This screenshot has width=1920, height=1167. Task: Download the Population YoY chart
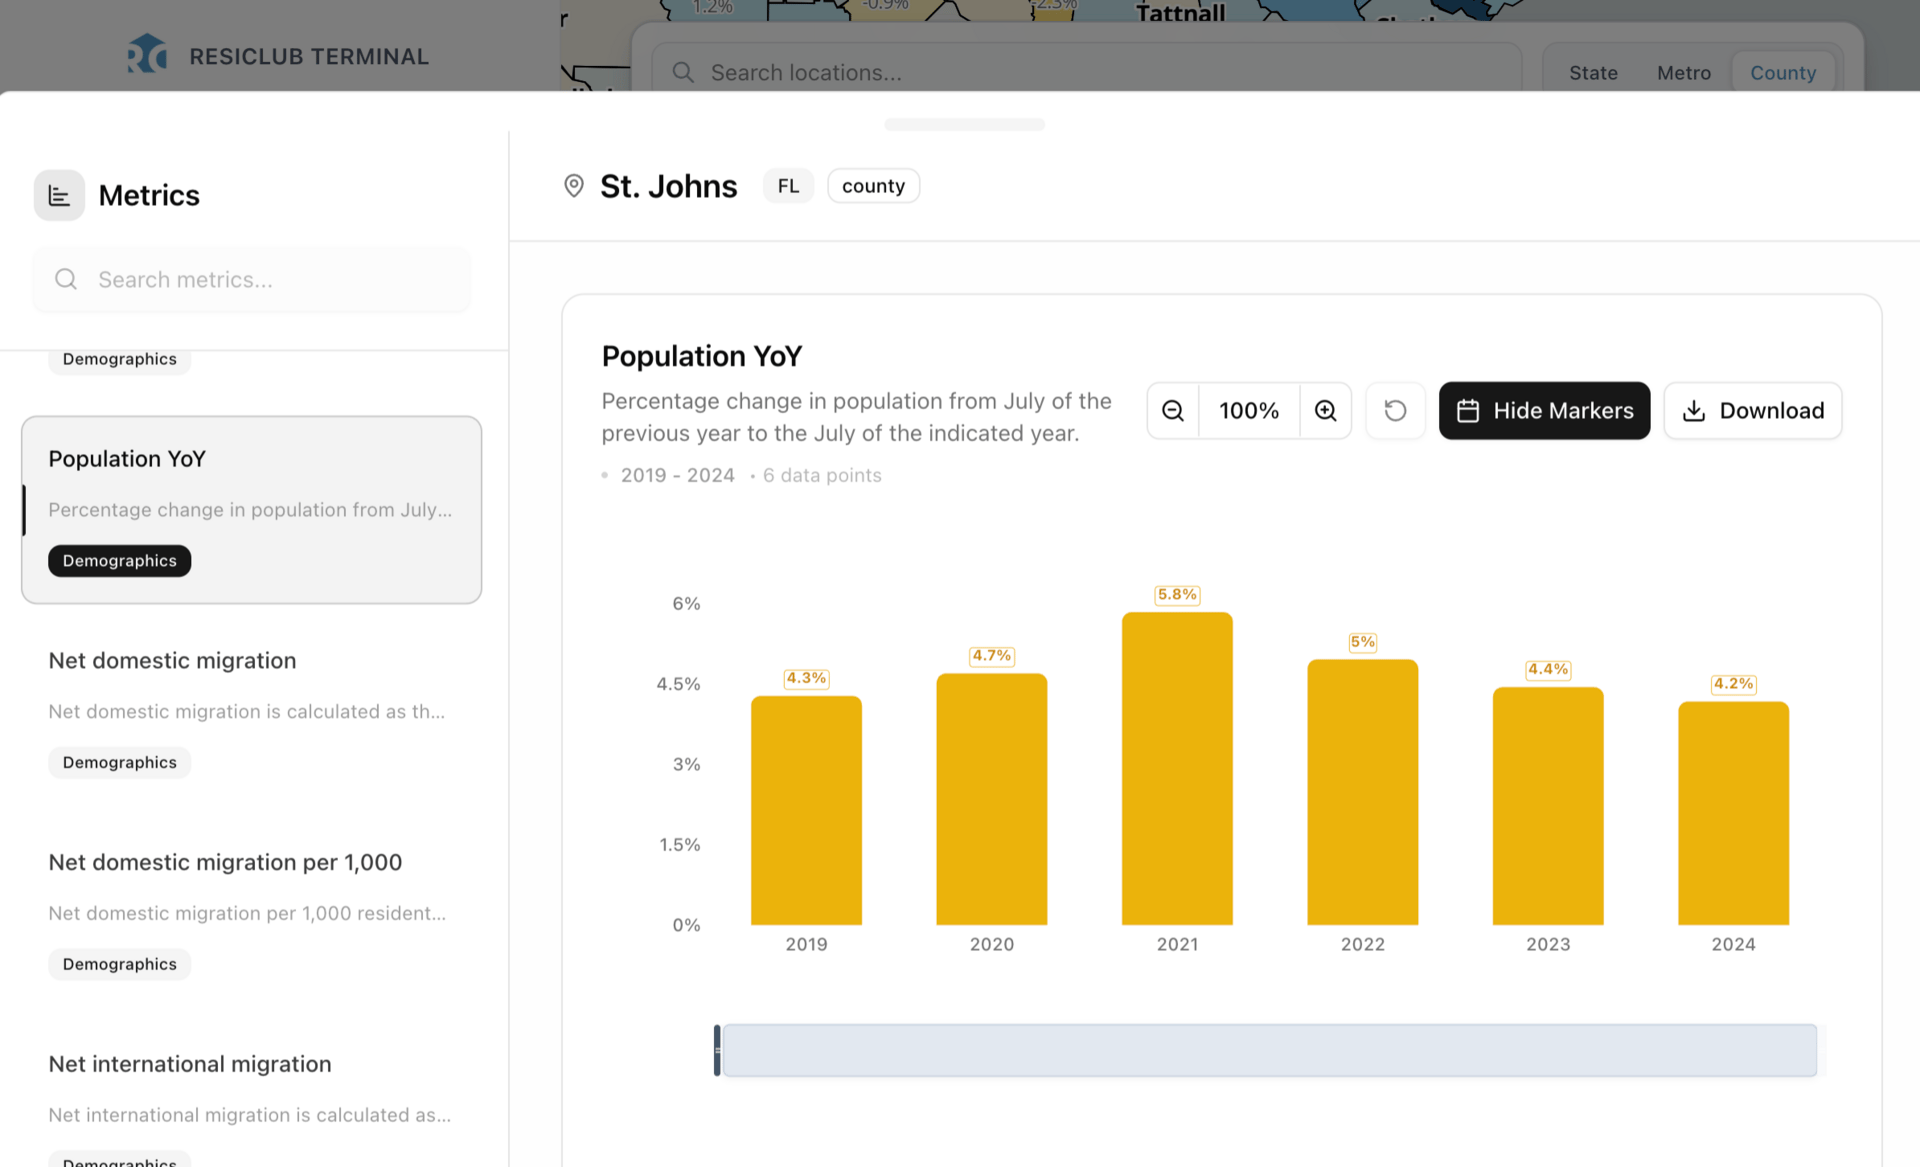coord(1752,411)
